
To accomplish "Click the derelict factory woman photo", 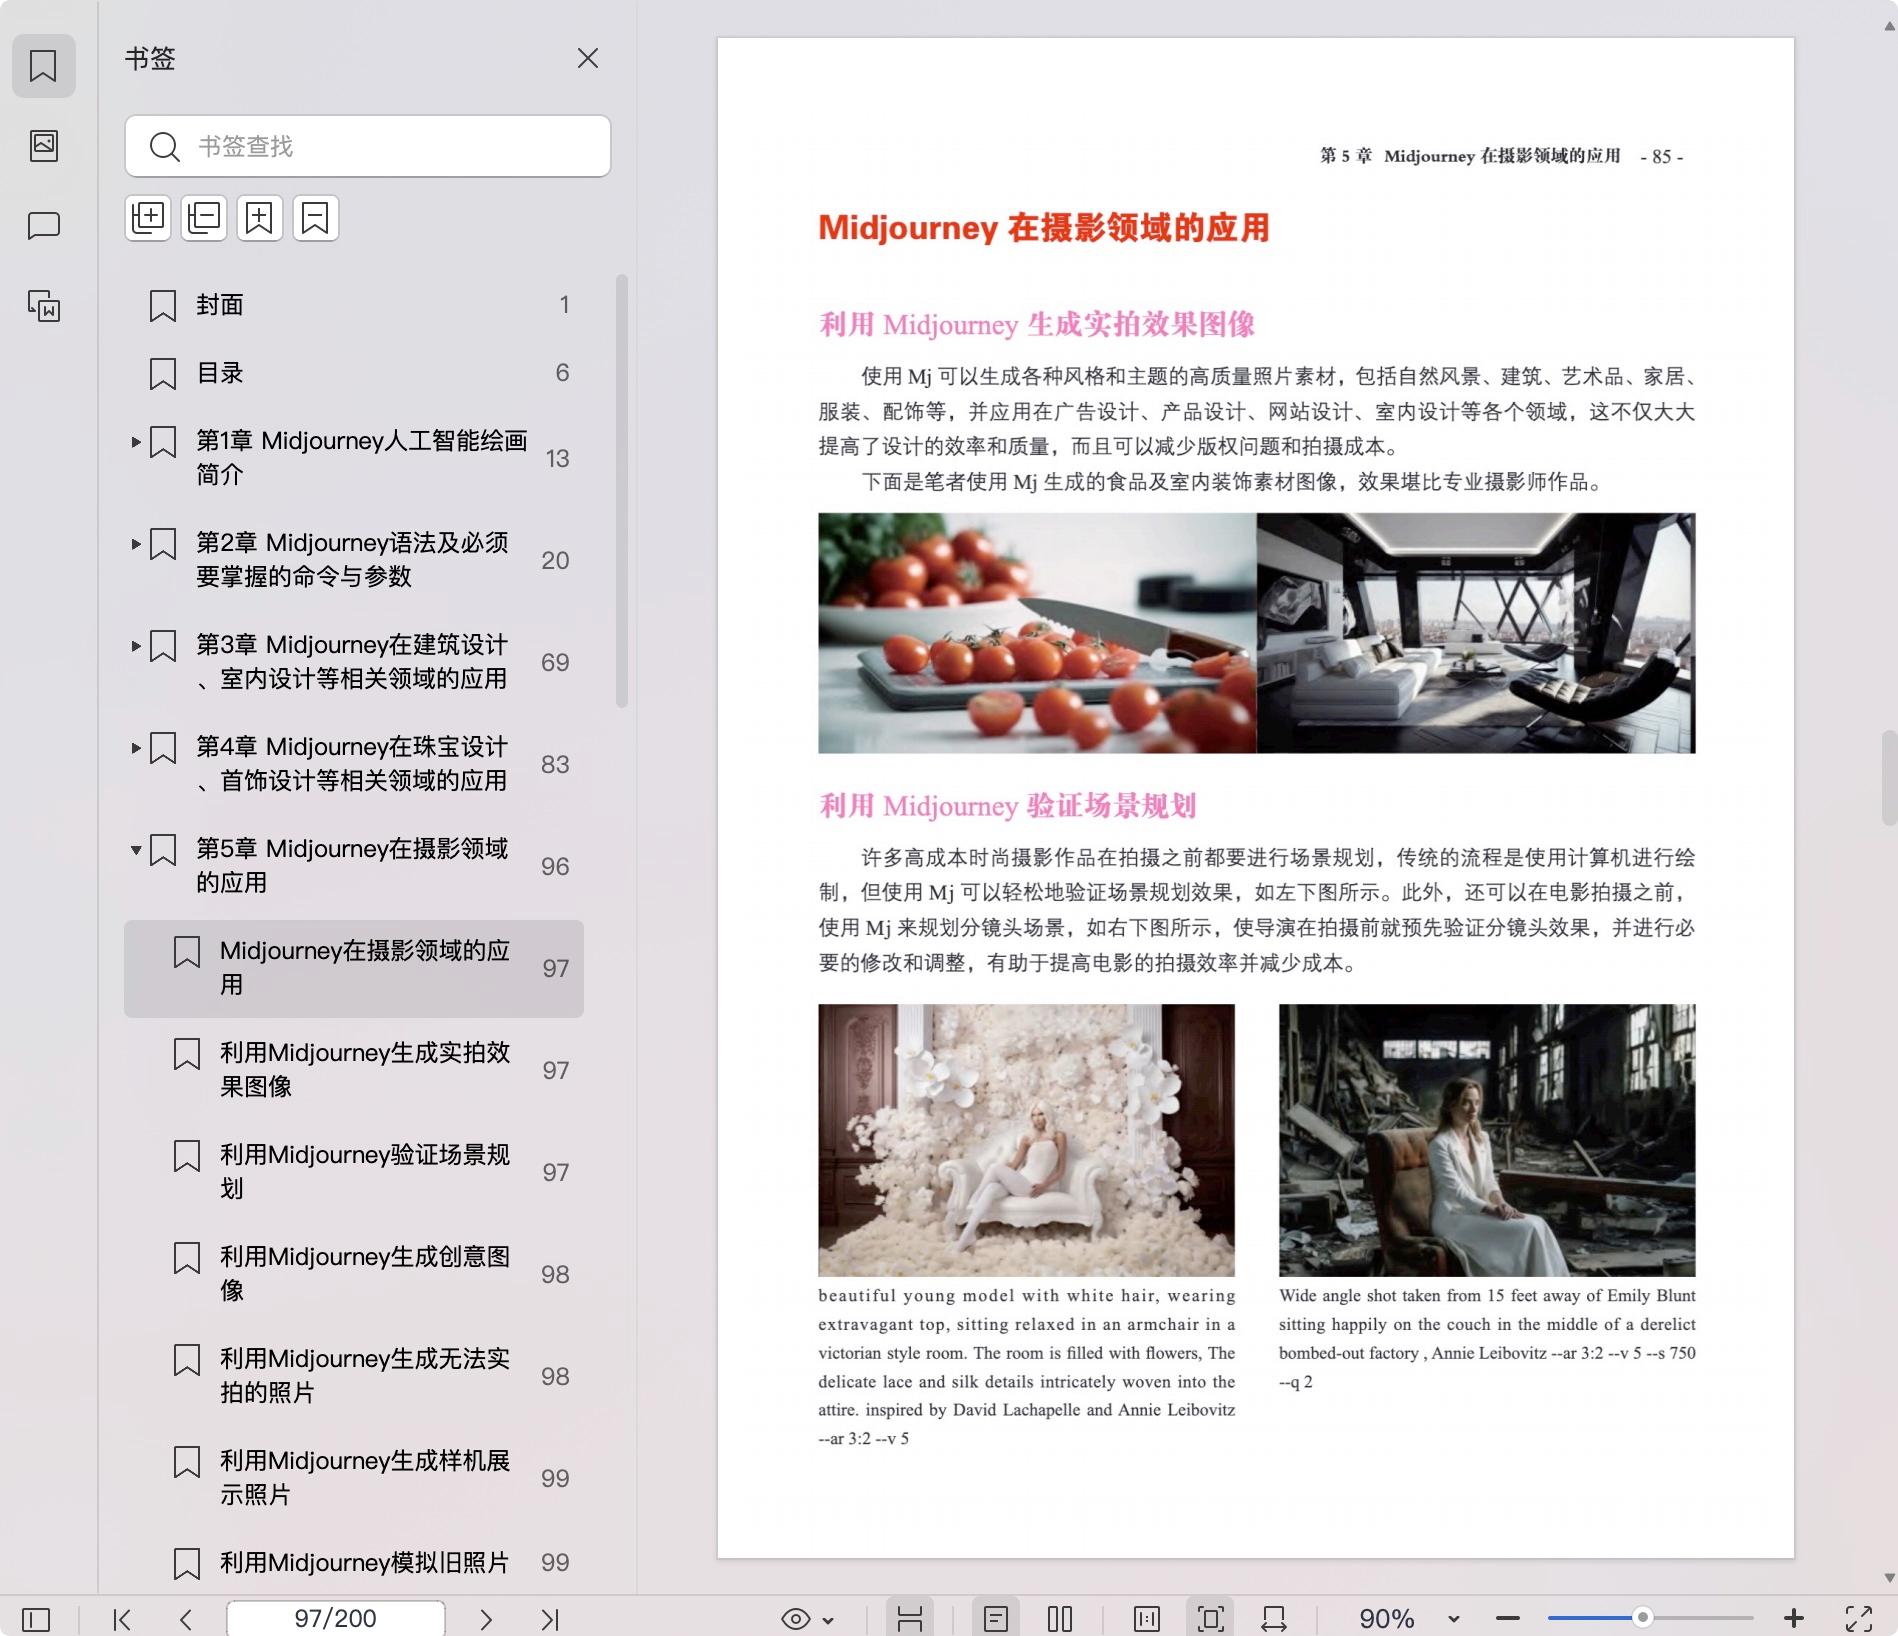I will 1487,1140.
